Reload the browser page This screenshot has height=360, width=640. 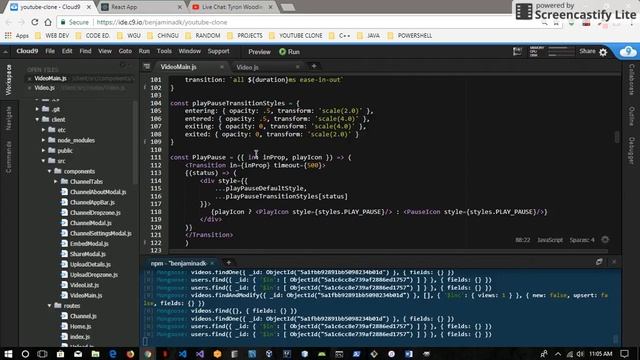tap(35, 22)
